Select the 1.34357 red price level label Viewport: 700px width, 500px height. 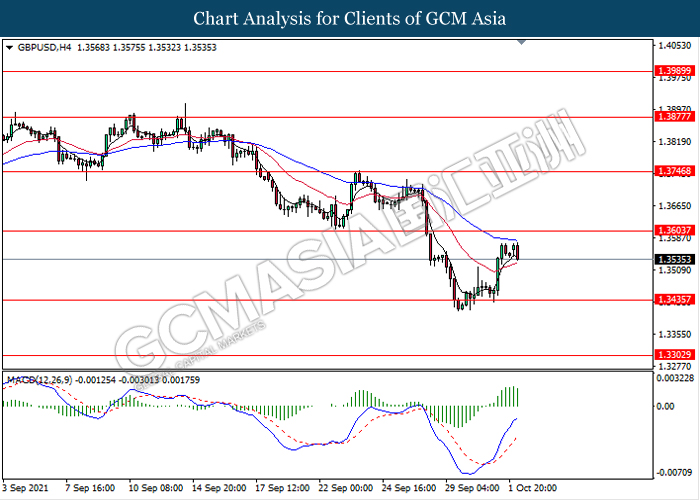(675, 300)
